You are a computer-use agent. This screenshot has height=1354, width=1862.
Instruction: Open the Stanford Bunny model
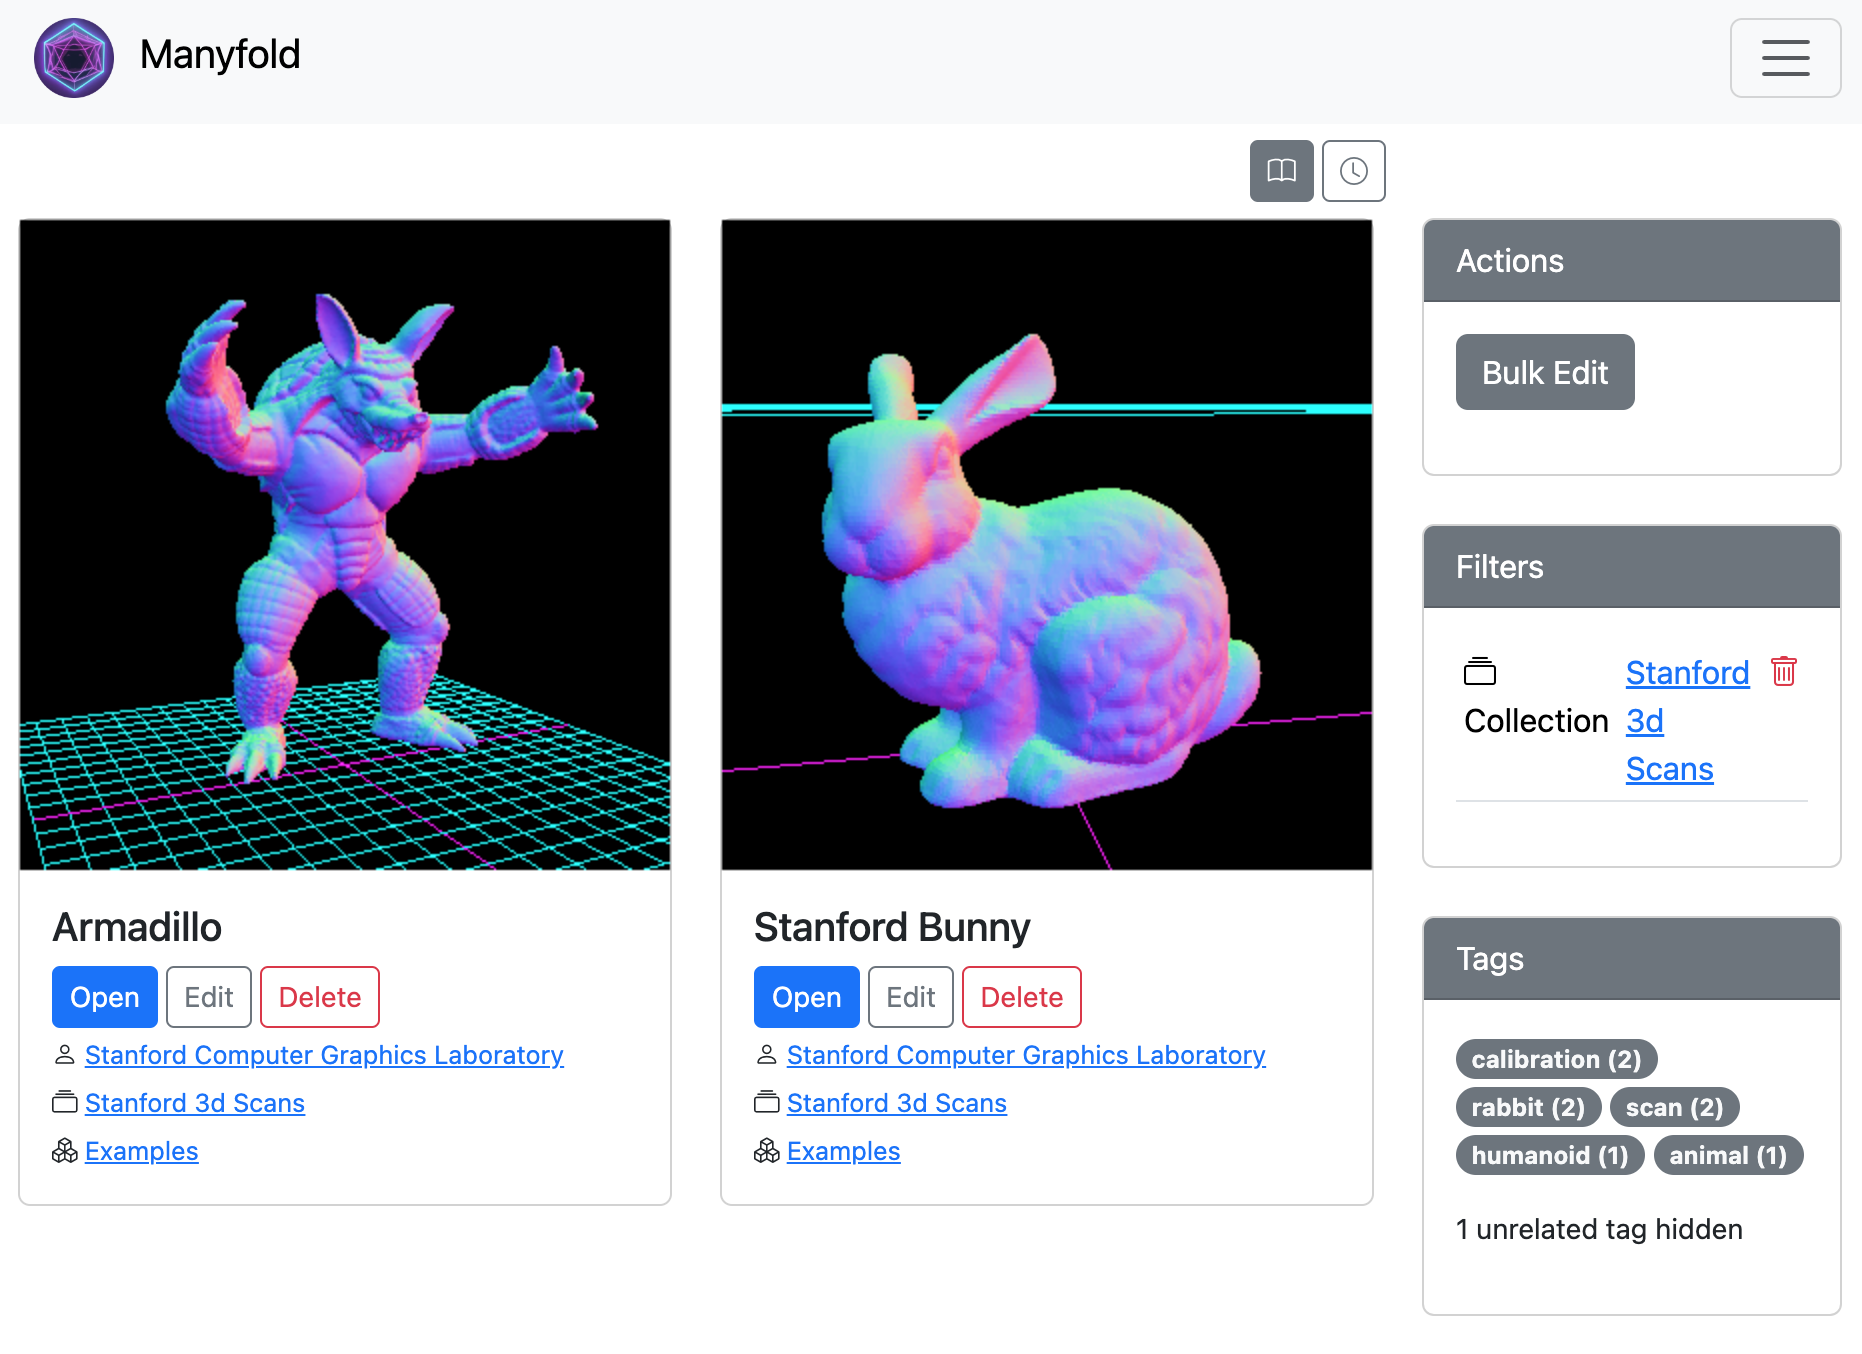click(x=806, y=997)
